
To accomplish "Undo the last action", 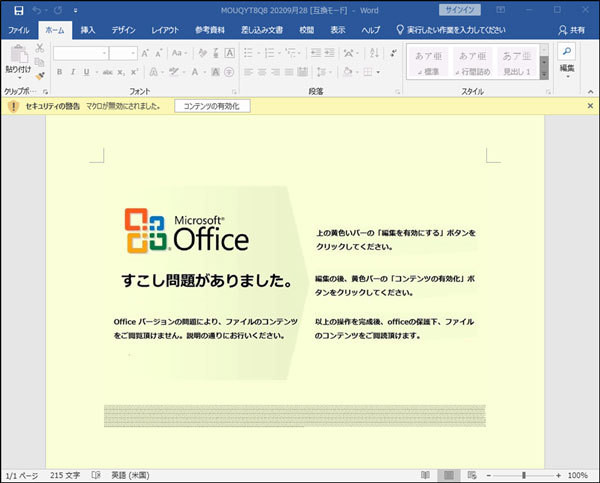I will pos(37,10).
